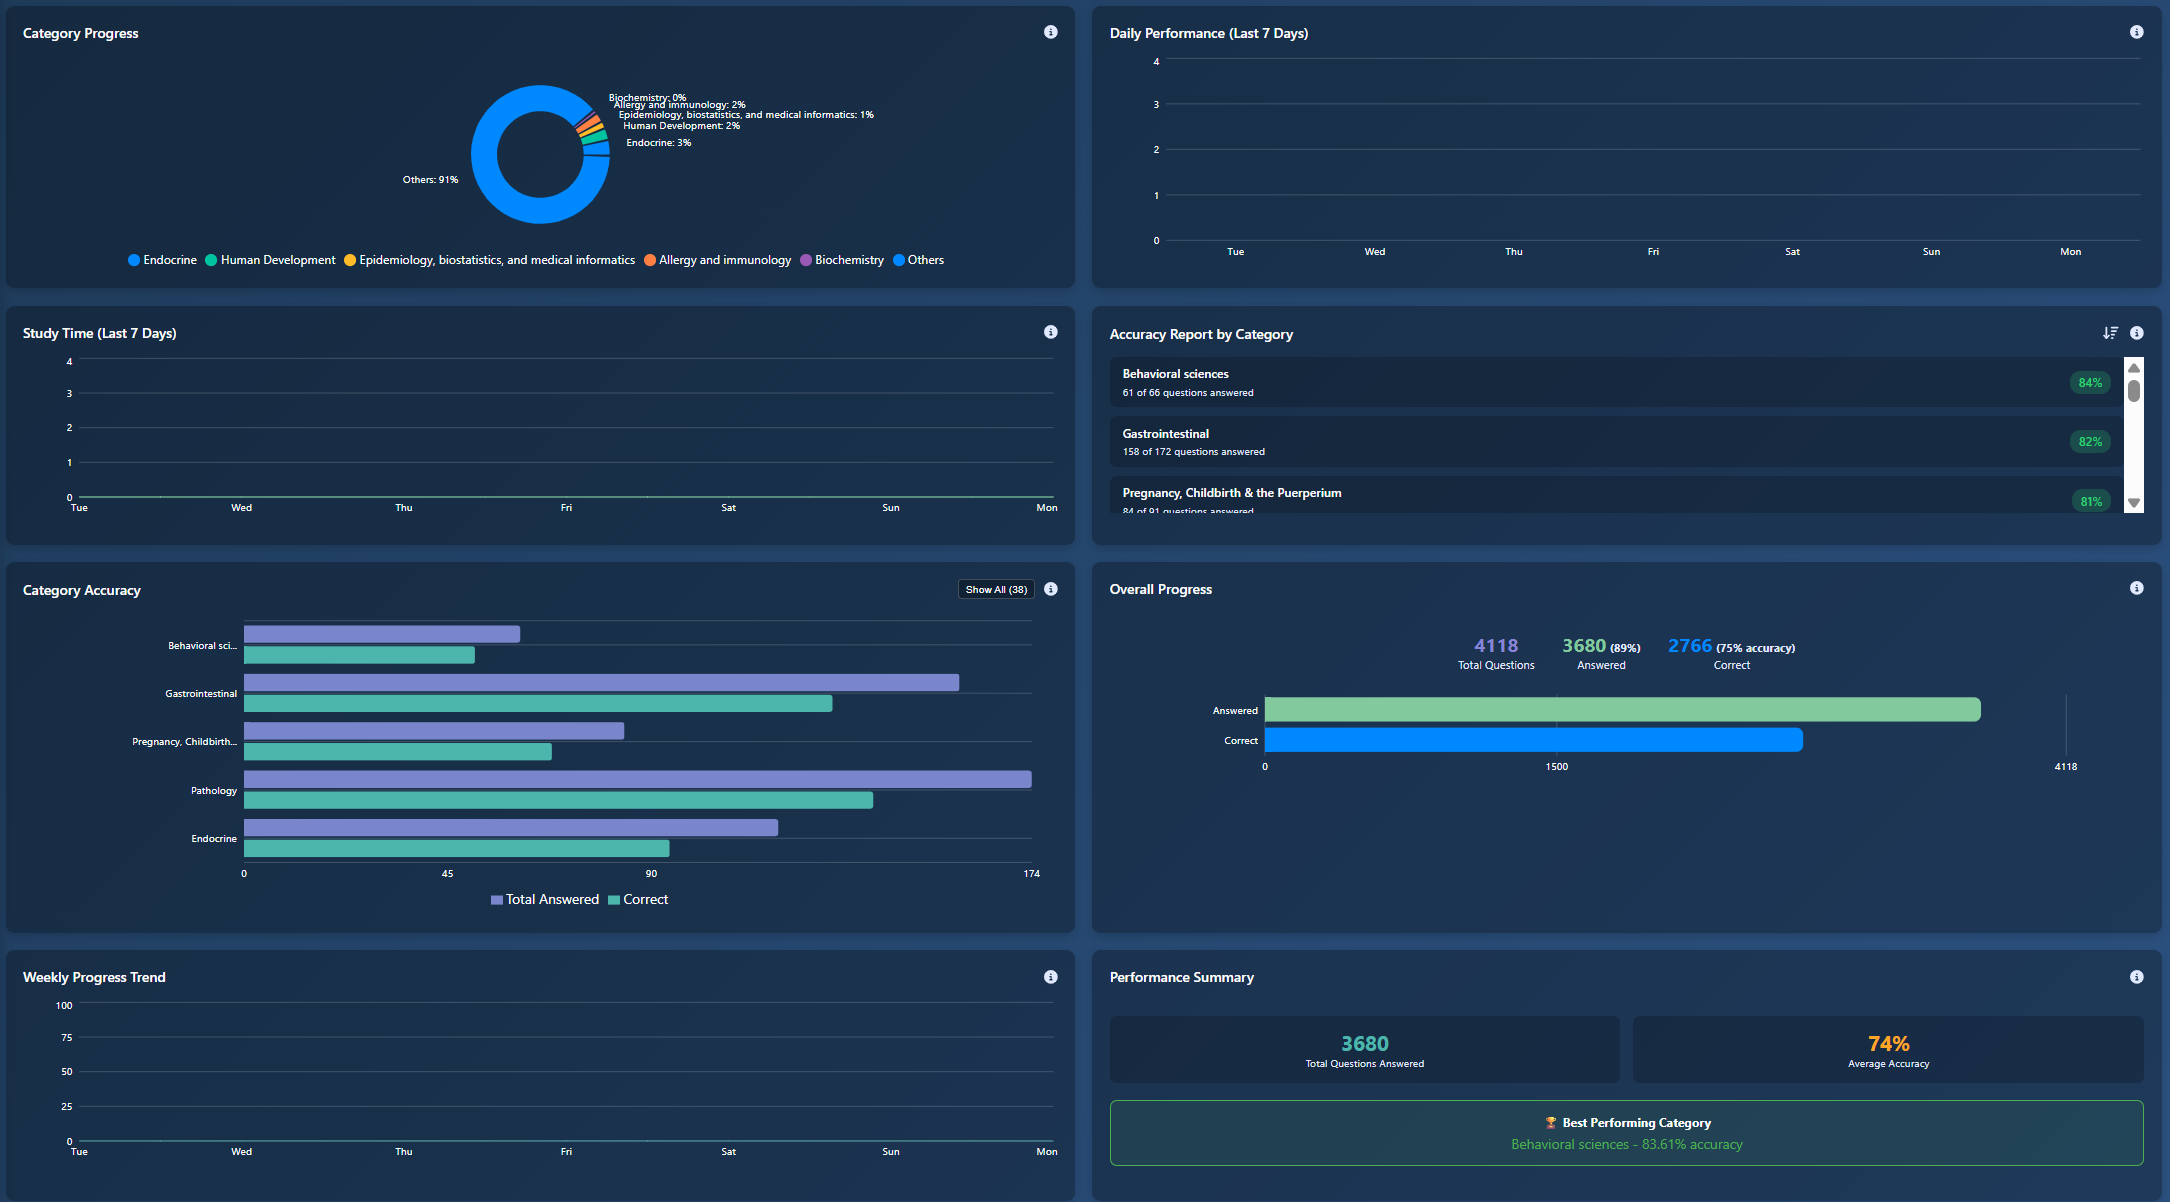This screenshot has height=1202, width=2170.
Task: Open the Category Progress info tooltip
Action: (x=1050, y=31)
